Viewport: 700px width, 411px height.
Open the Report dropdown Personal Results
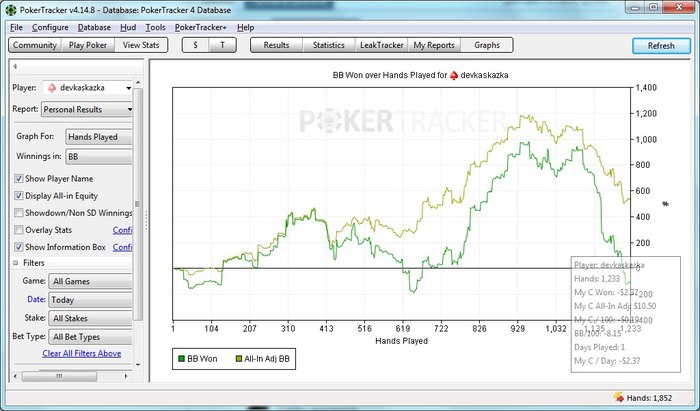[87, 109]
